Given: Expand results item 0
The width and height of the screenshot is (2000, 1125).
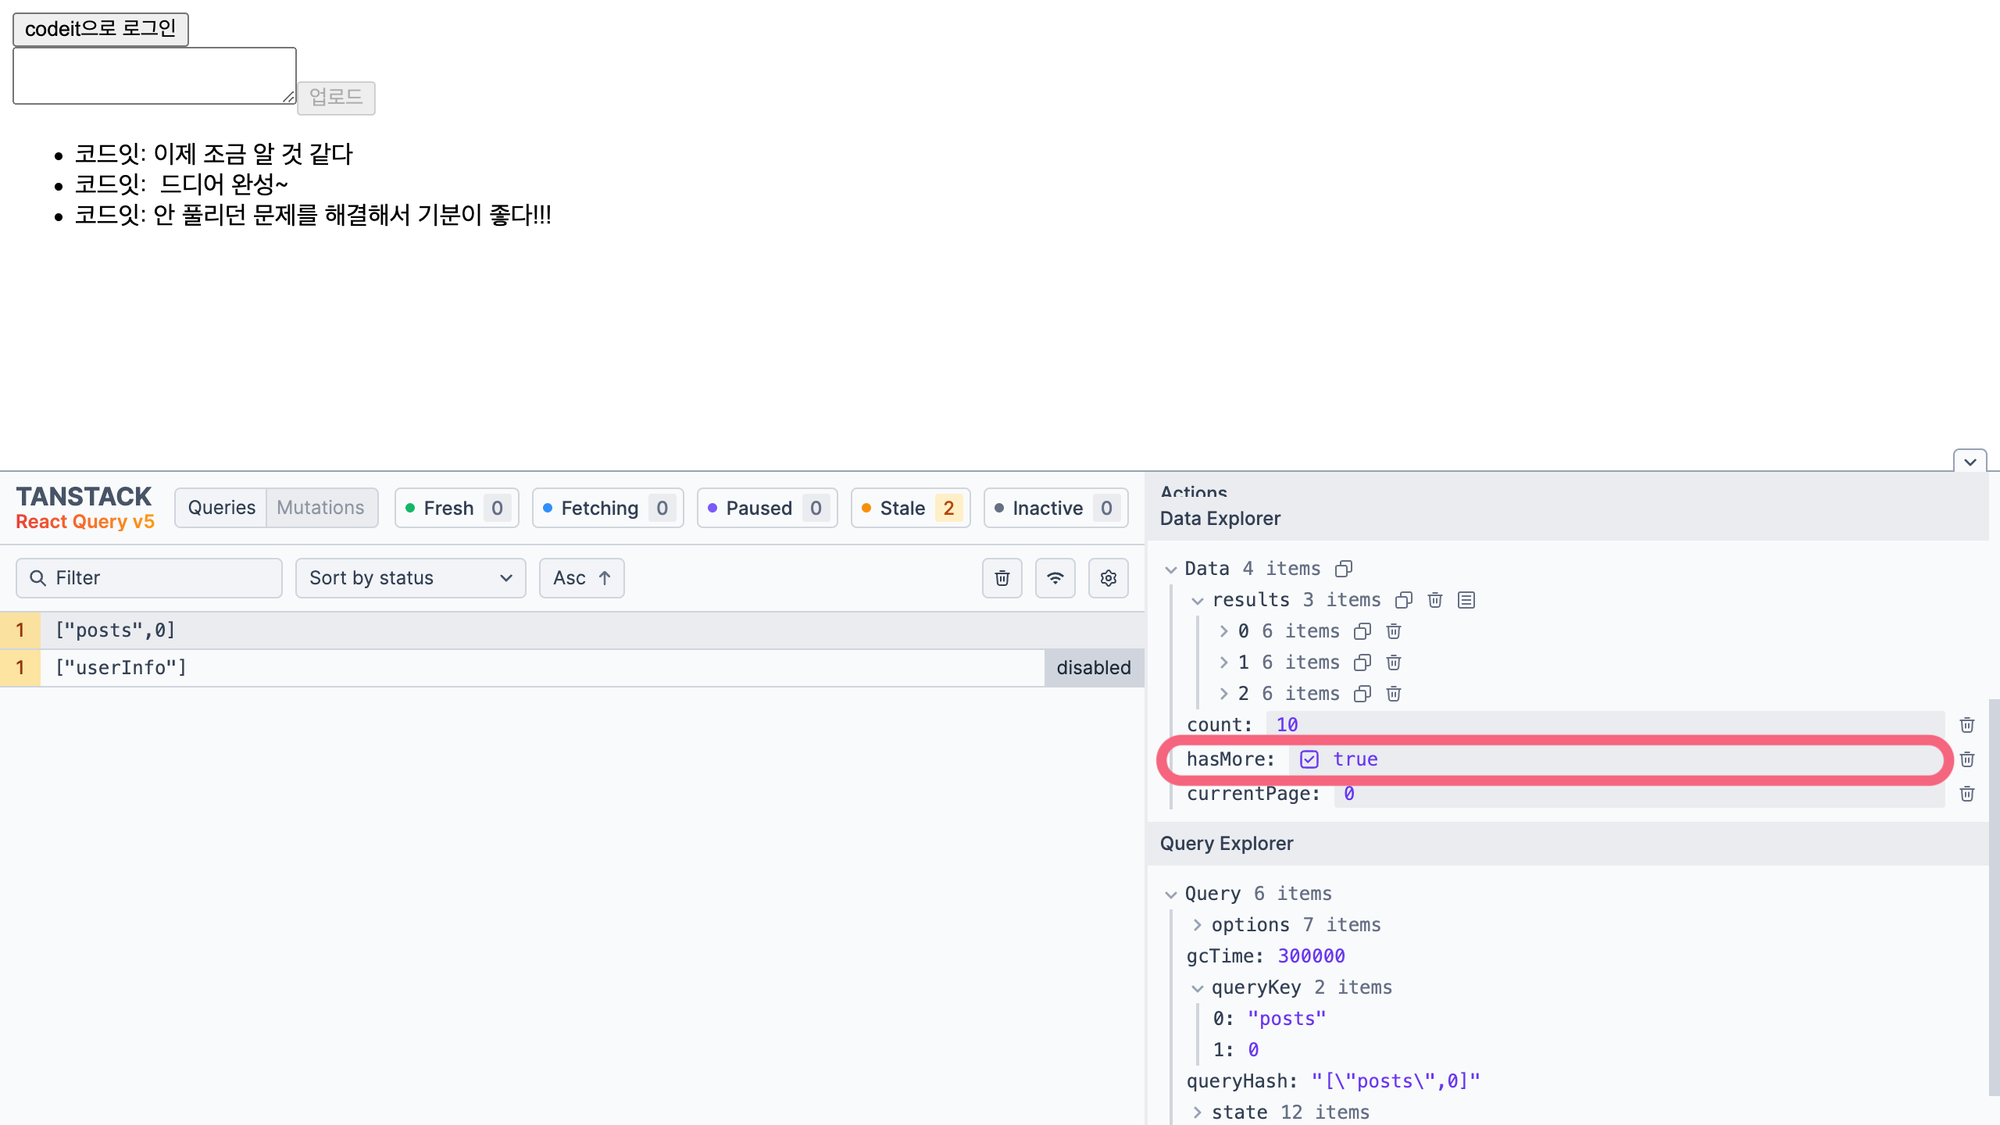Looking at the screenshot, I should (x=1223, y=631).
